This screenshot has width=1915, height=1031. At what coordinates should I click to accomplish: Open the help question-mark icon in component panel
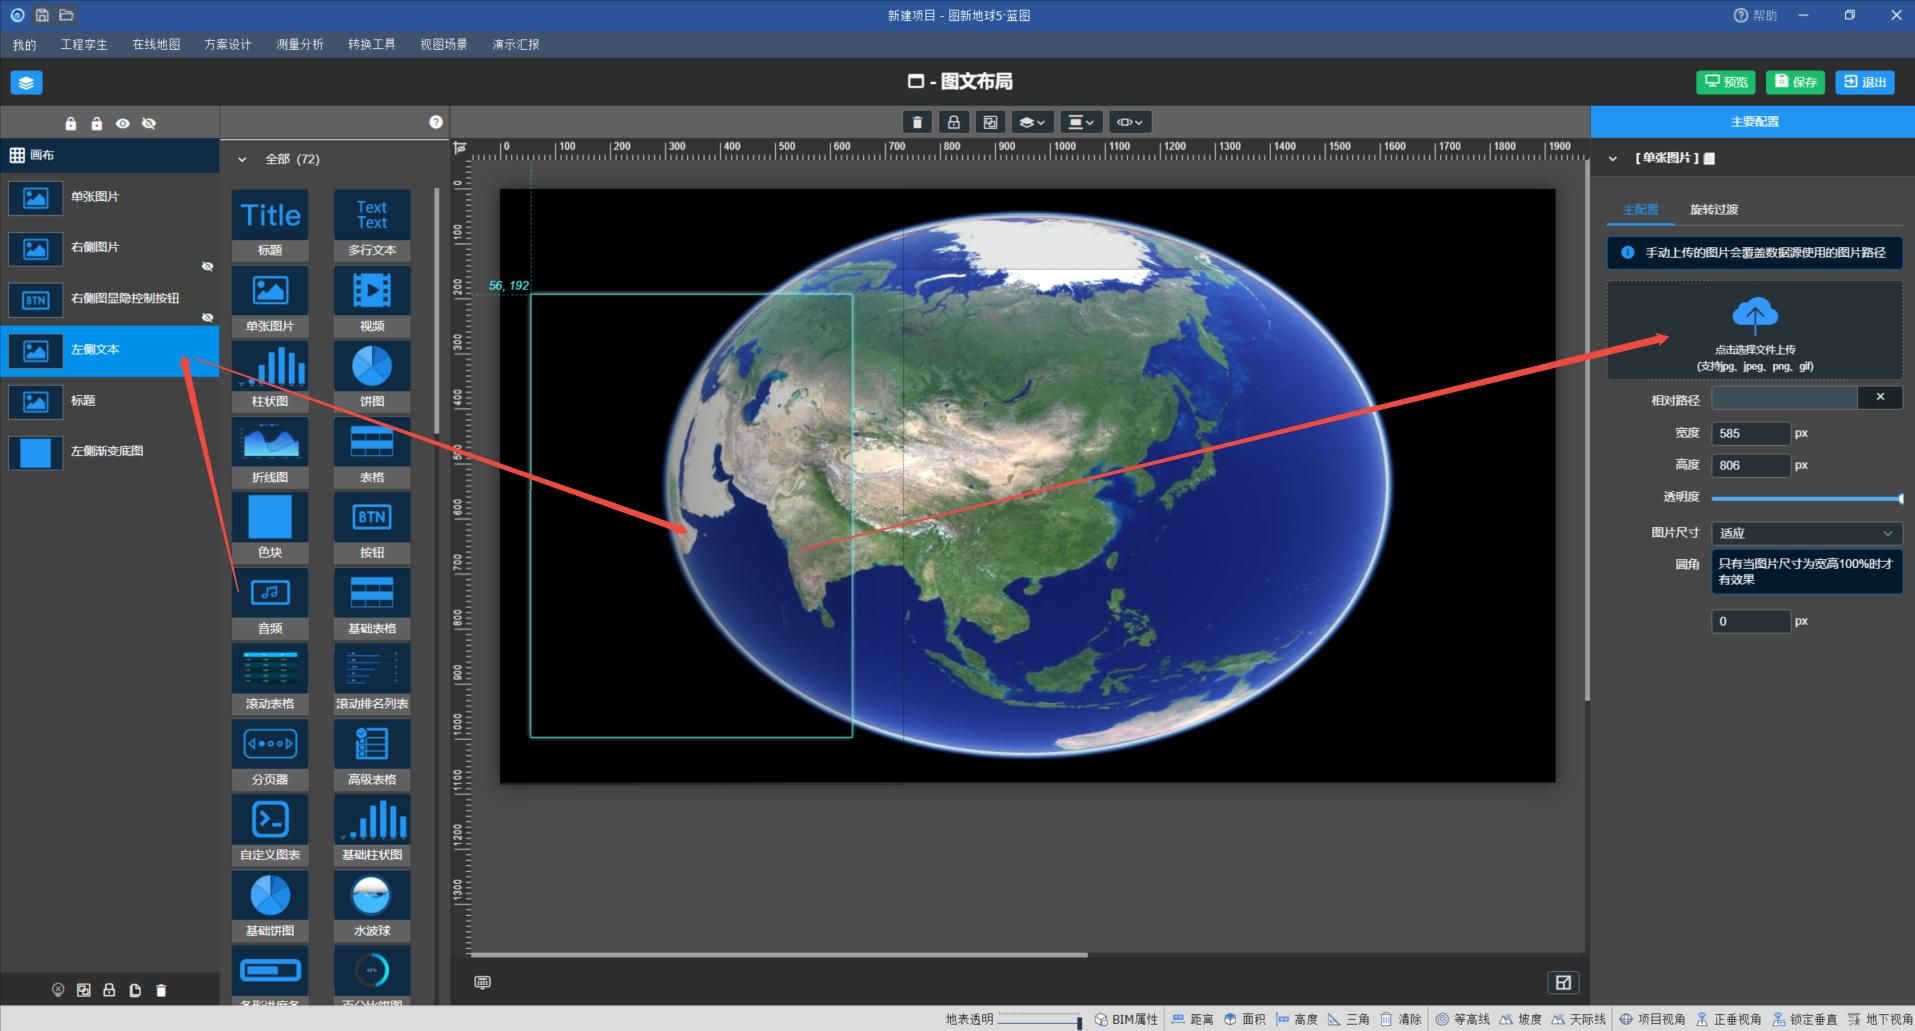click(436, 122)
